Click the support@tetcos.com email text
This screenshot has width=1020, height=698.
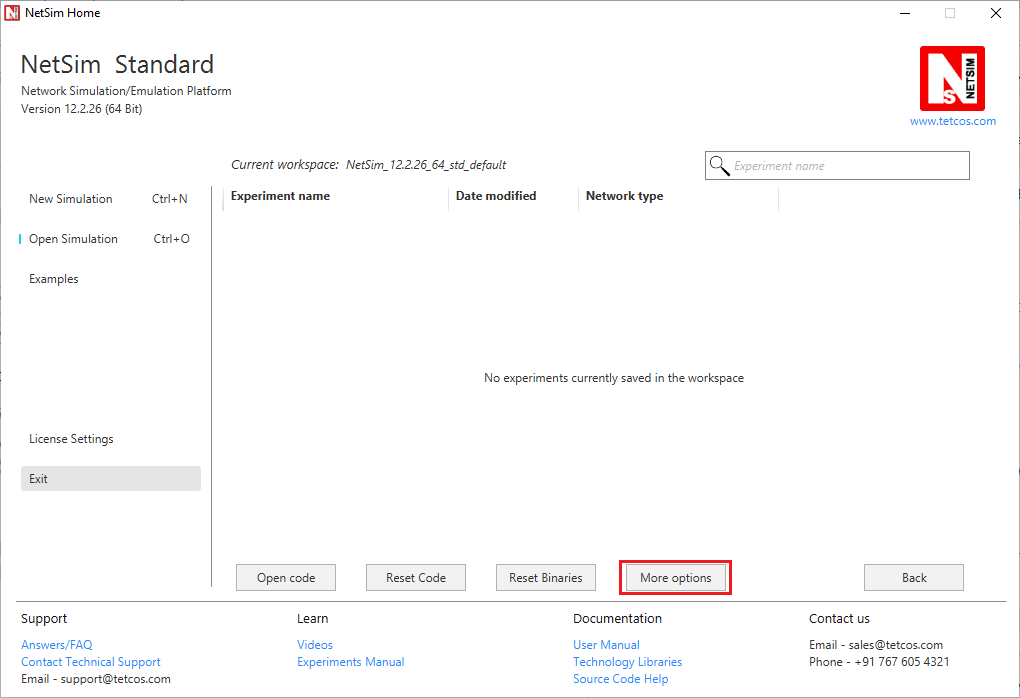116,678
